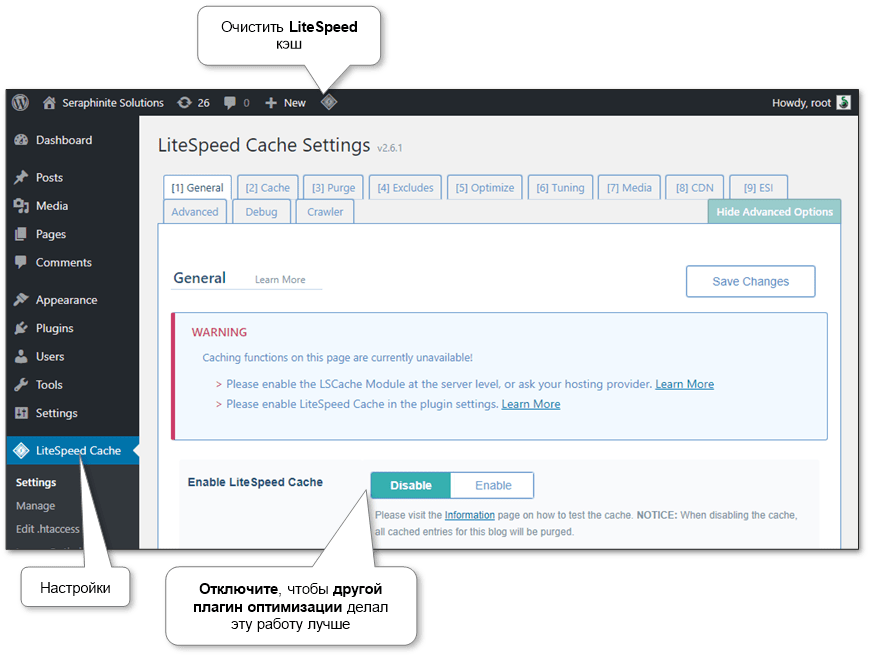The height and width of the screenshot is (657, 871).
Task: Open Media in the sidebar menu
Action: pos(52,206)
